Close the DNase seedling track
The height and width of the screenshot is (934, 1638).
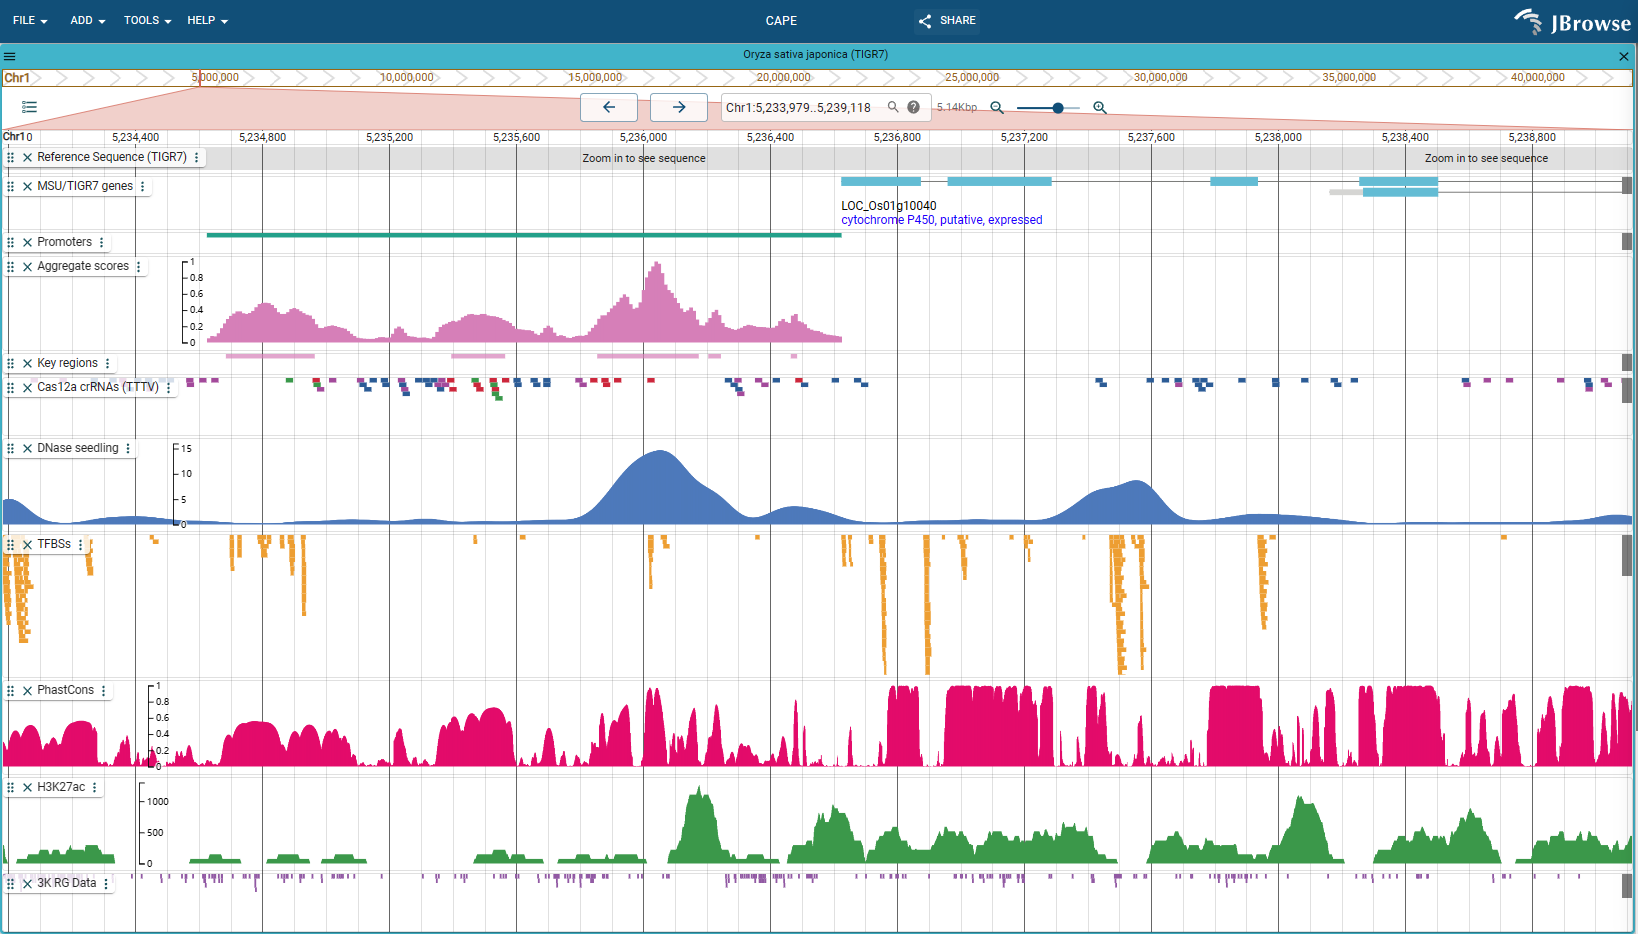[x=27, y=449]
